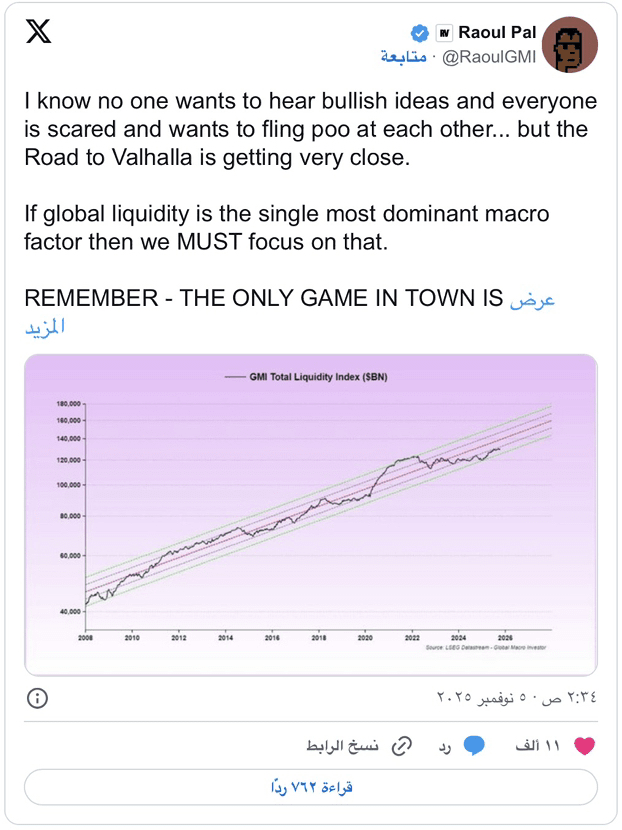The width and height of the screenshot is (622, 830).
Task: Click the circled info icon below the chart
Action: tap(37, 698)
